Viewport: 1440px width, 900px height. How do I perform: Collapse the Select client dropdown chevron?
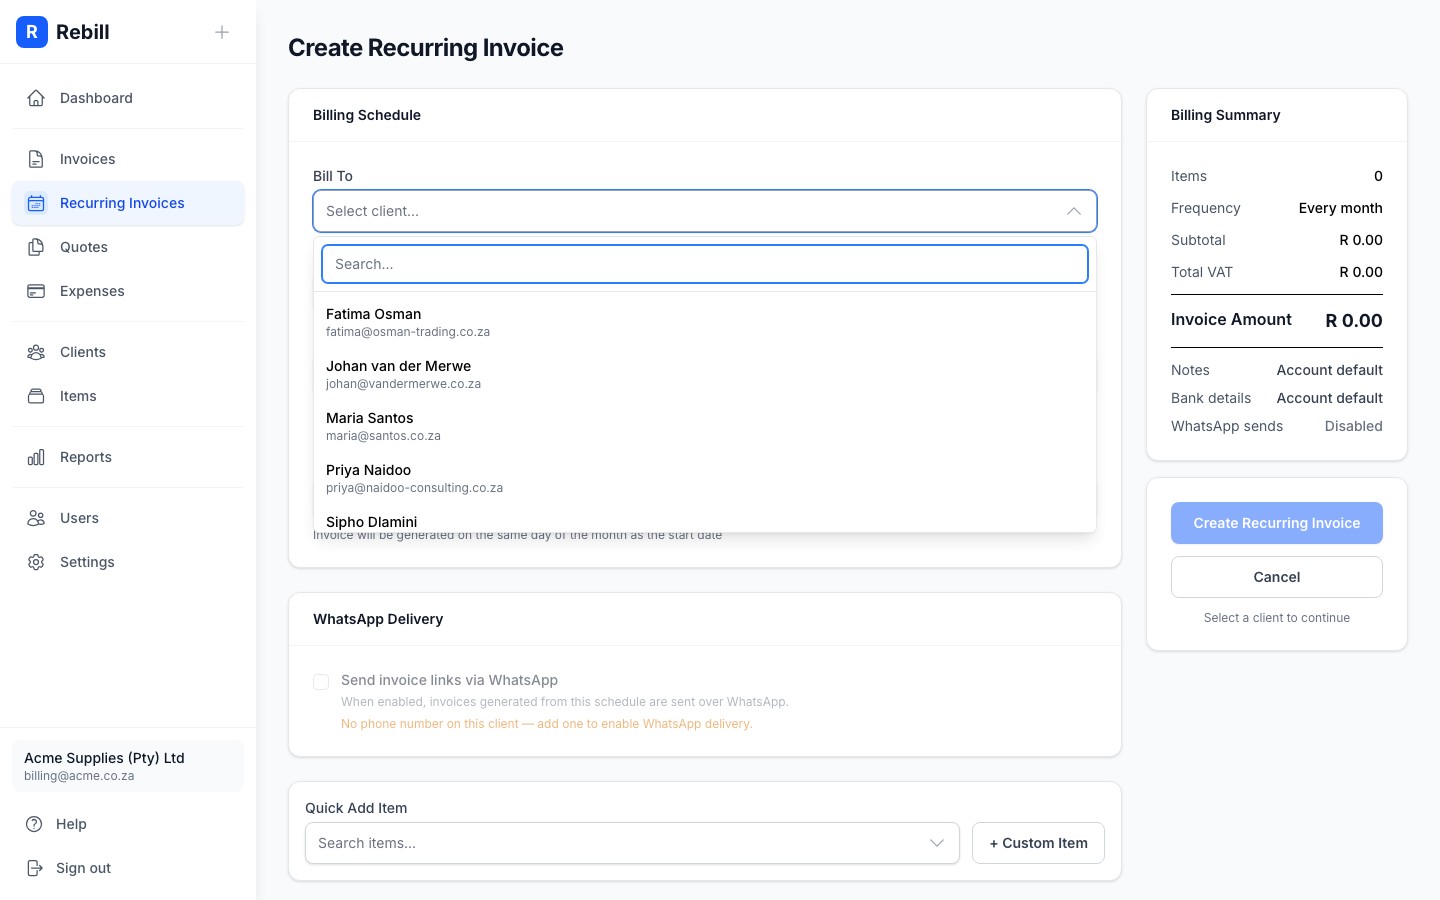click(x=1073, y=211)
